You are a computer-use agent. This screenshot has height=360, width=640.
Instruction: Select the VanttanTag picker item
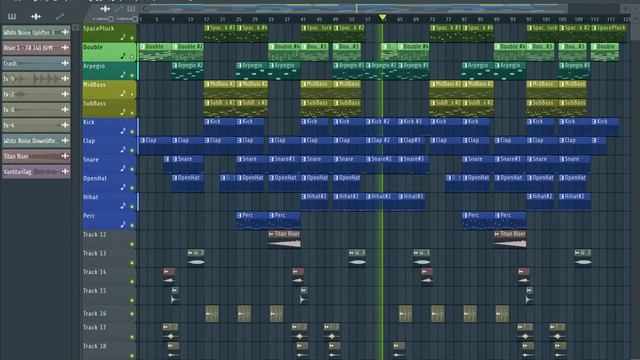(36, 171)
